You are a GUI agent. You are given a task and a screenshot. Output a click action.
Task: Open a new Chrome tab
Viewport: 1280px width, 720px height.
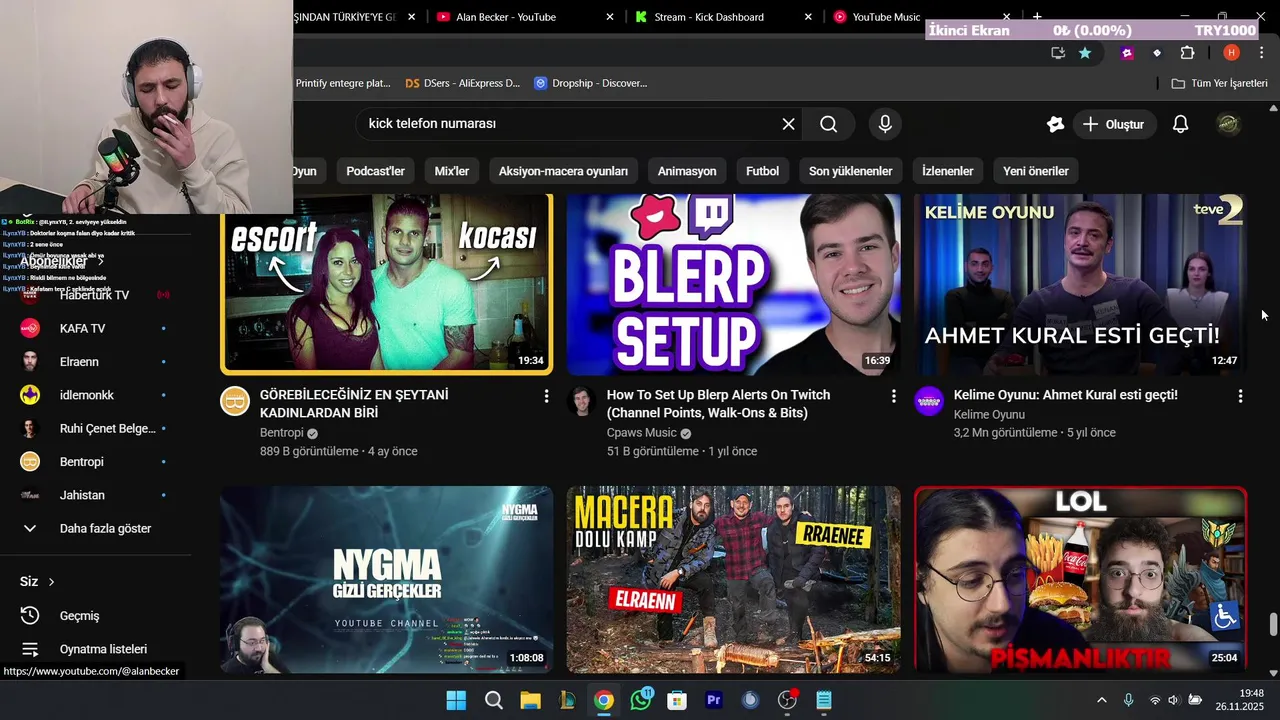click(1037, 17)
